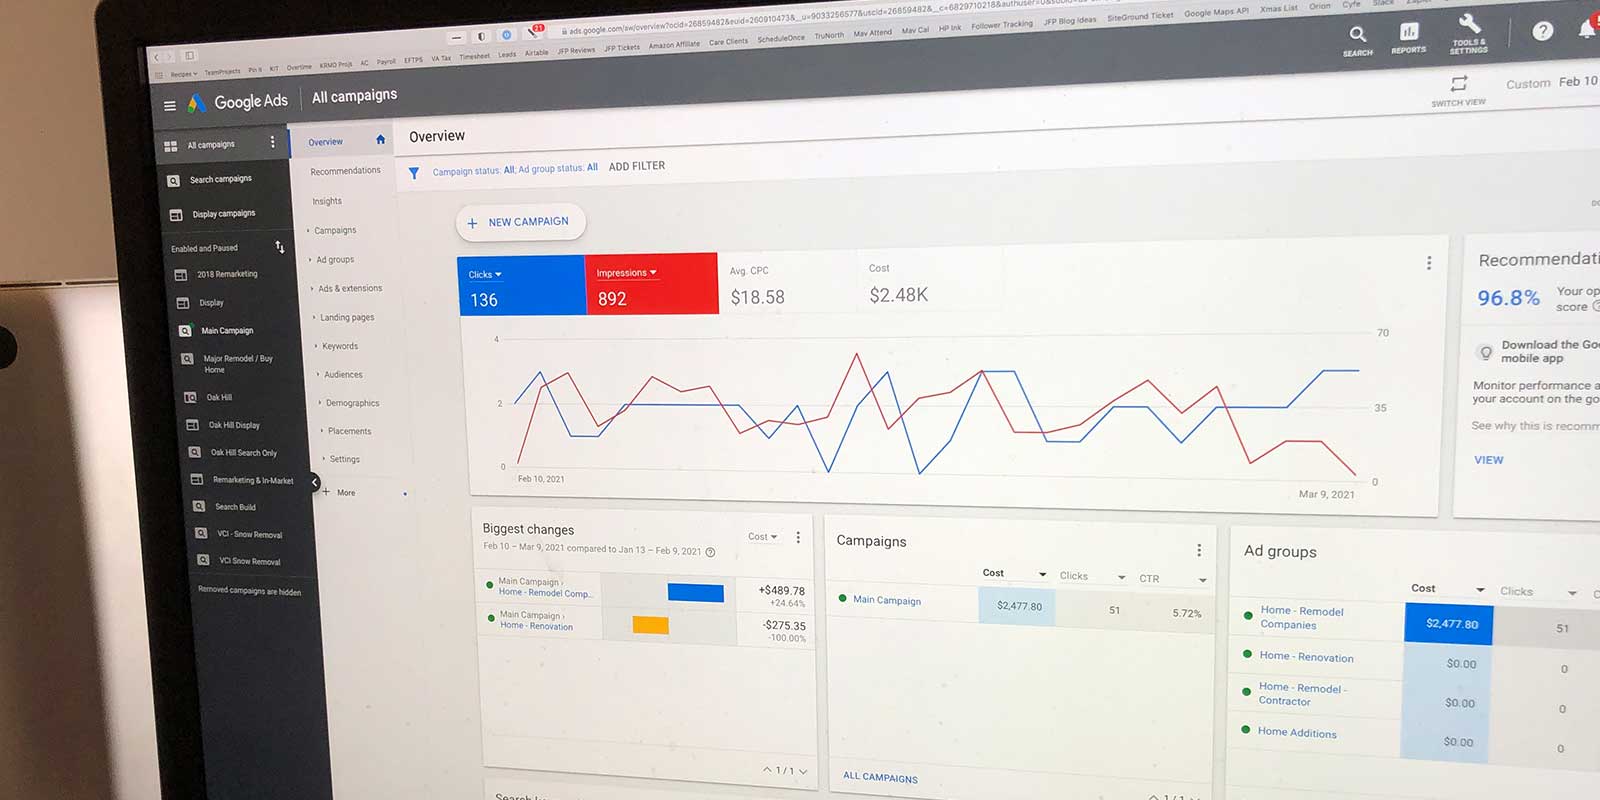Open the performance chart three-dot menu
Image resolution: width=1600 pixels, height=800 pixels.
click(x=1429, y=263)
